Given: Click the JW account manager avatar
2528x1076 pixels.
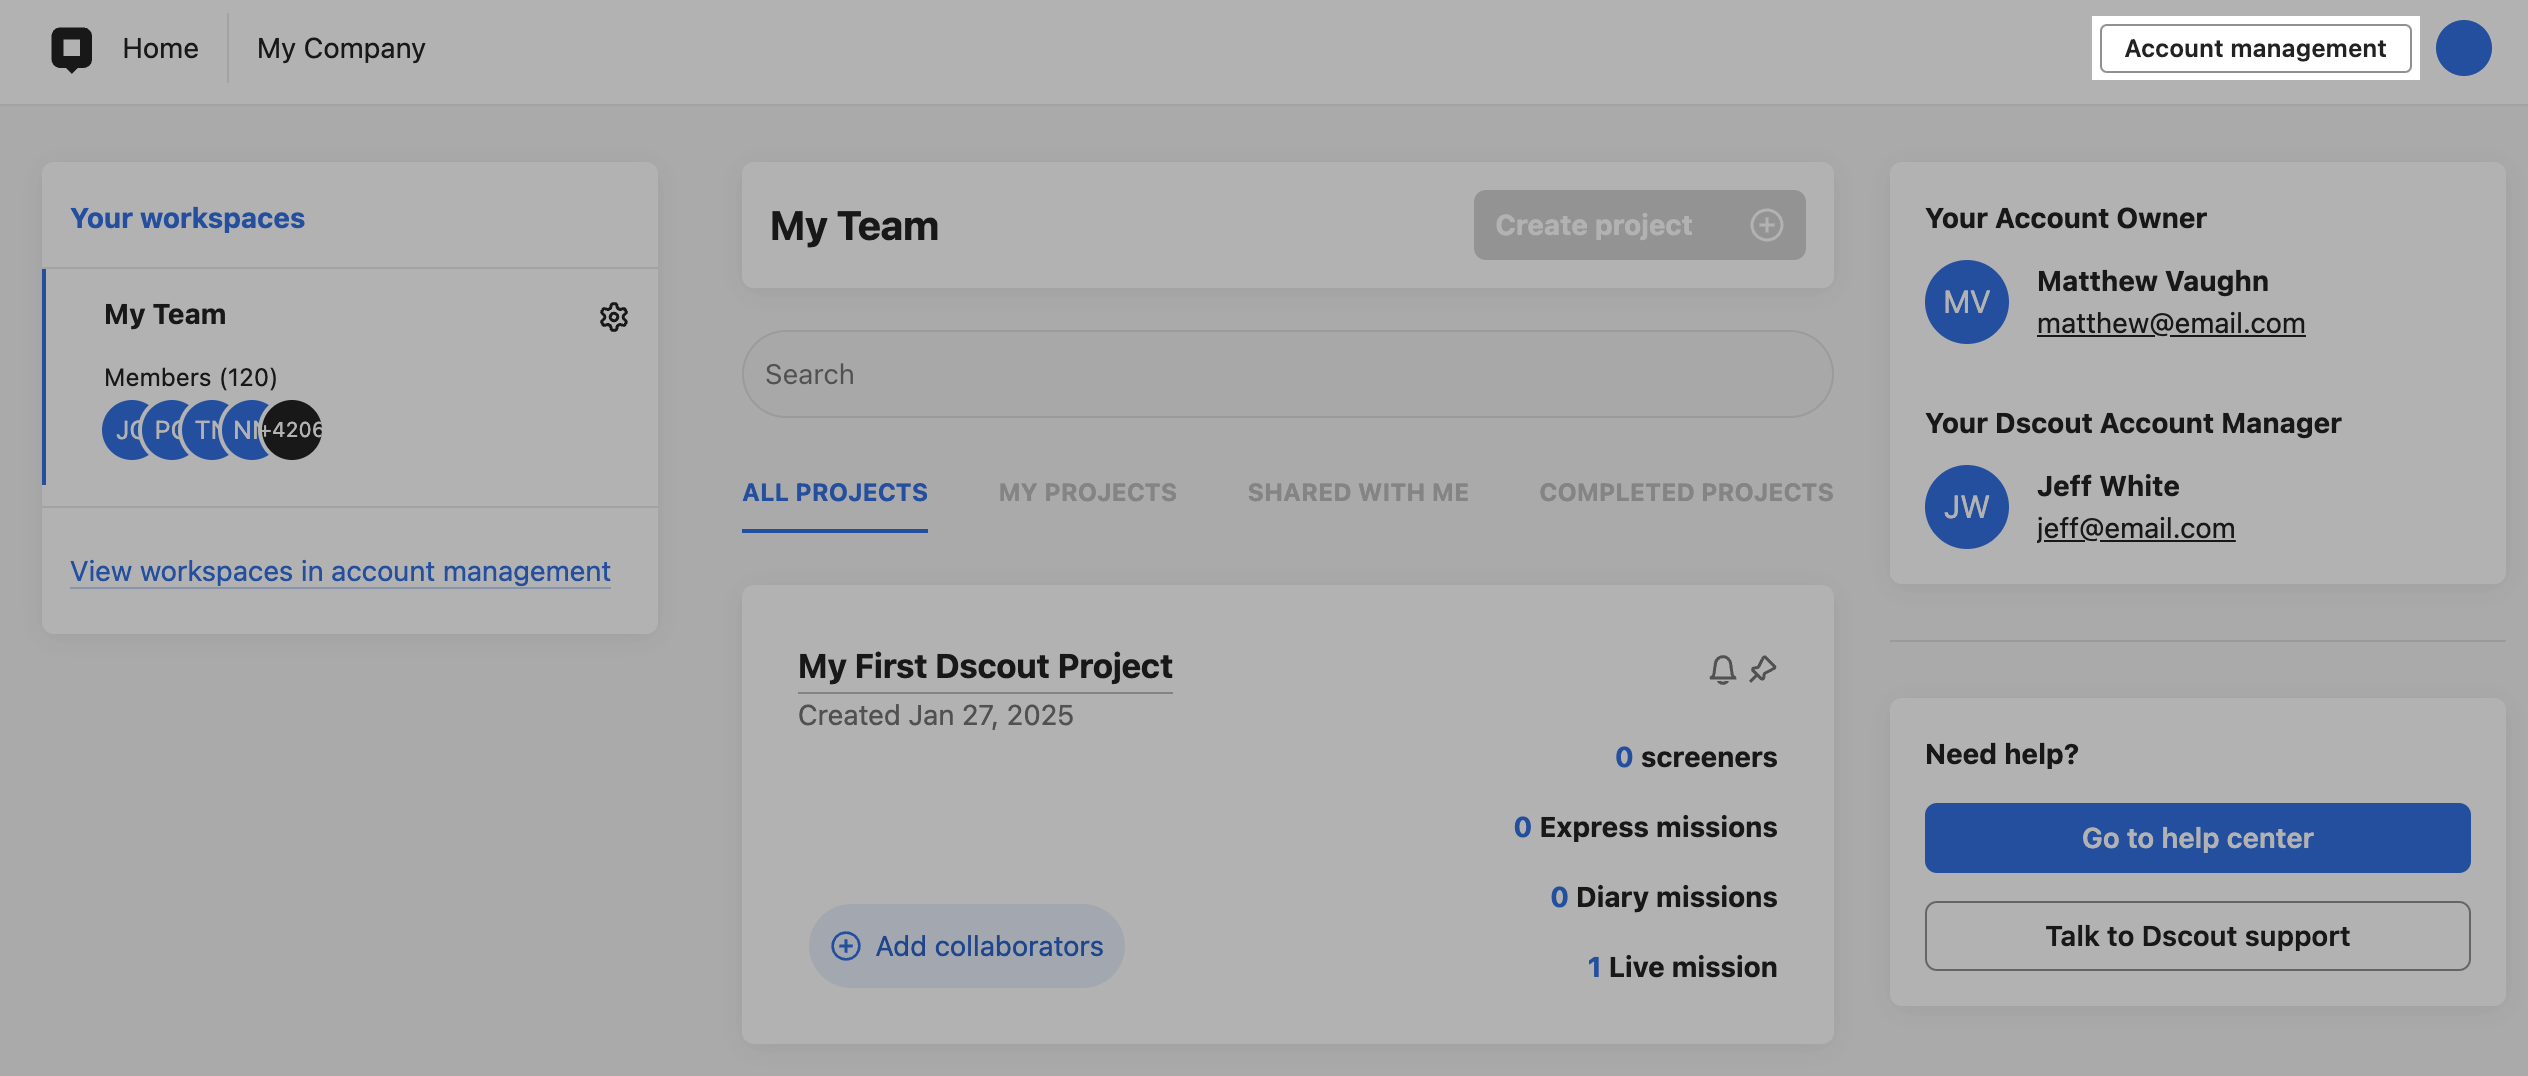Looking at the screenshot, I should coord(1966,507).
